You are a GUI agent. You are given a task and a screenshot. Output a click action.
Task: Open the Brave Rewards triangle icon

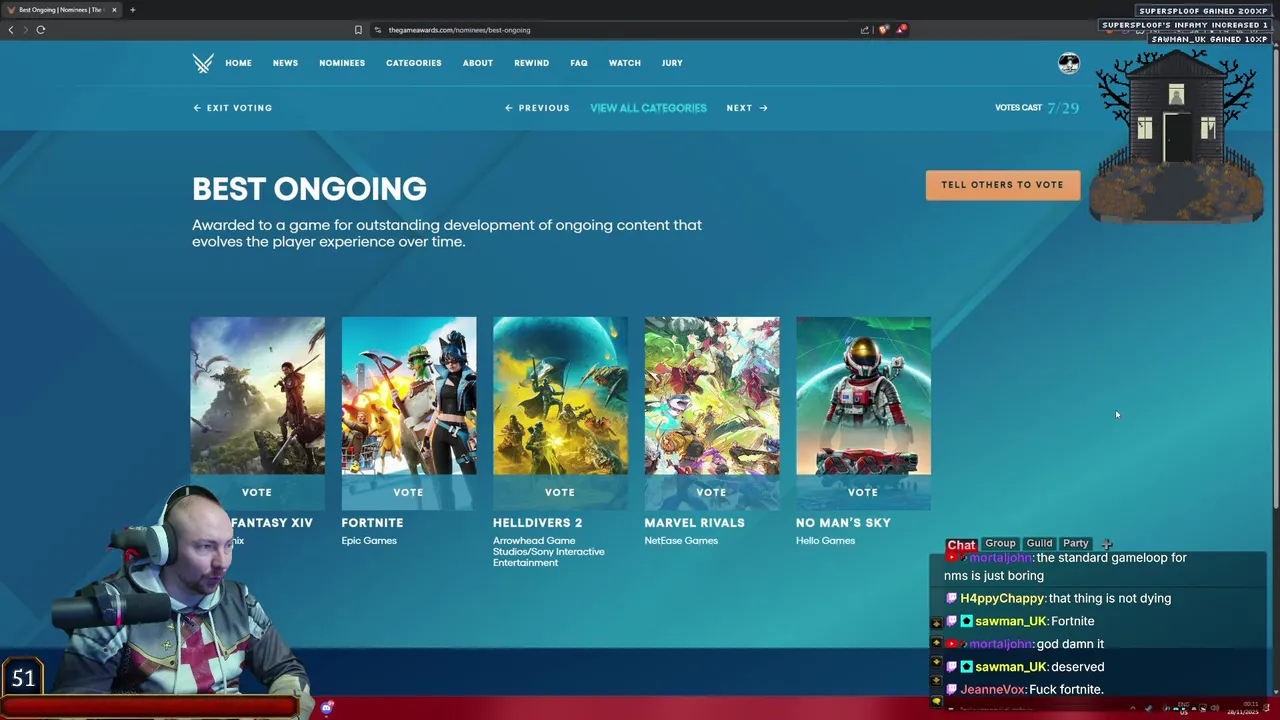pyautogui.click(x=901, y=29)
